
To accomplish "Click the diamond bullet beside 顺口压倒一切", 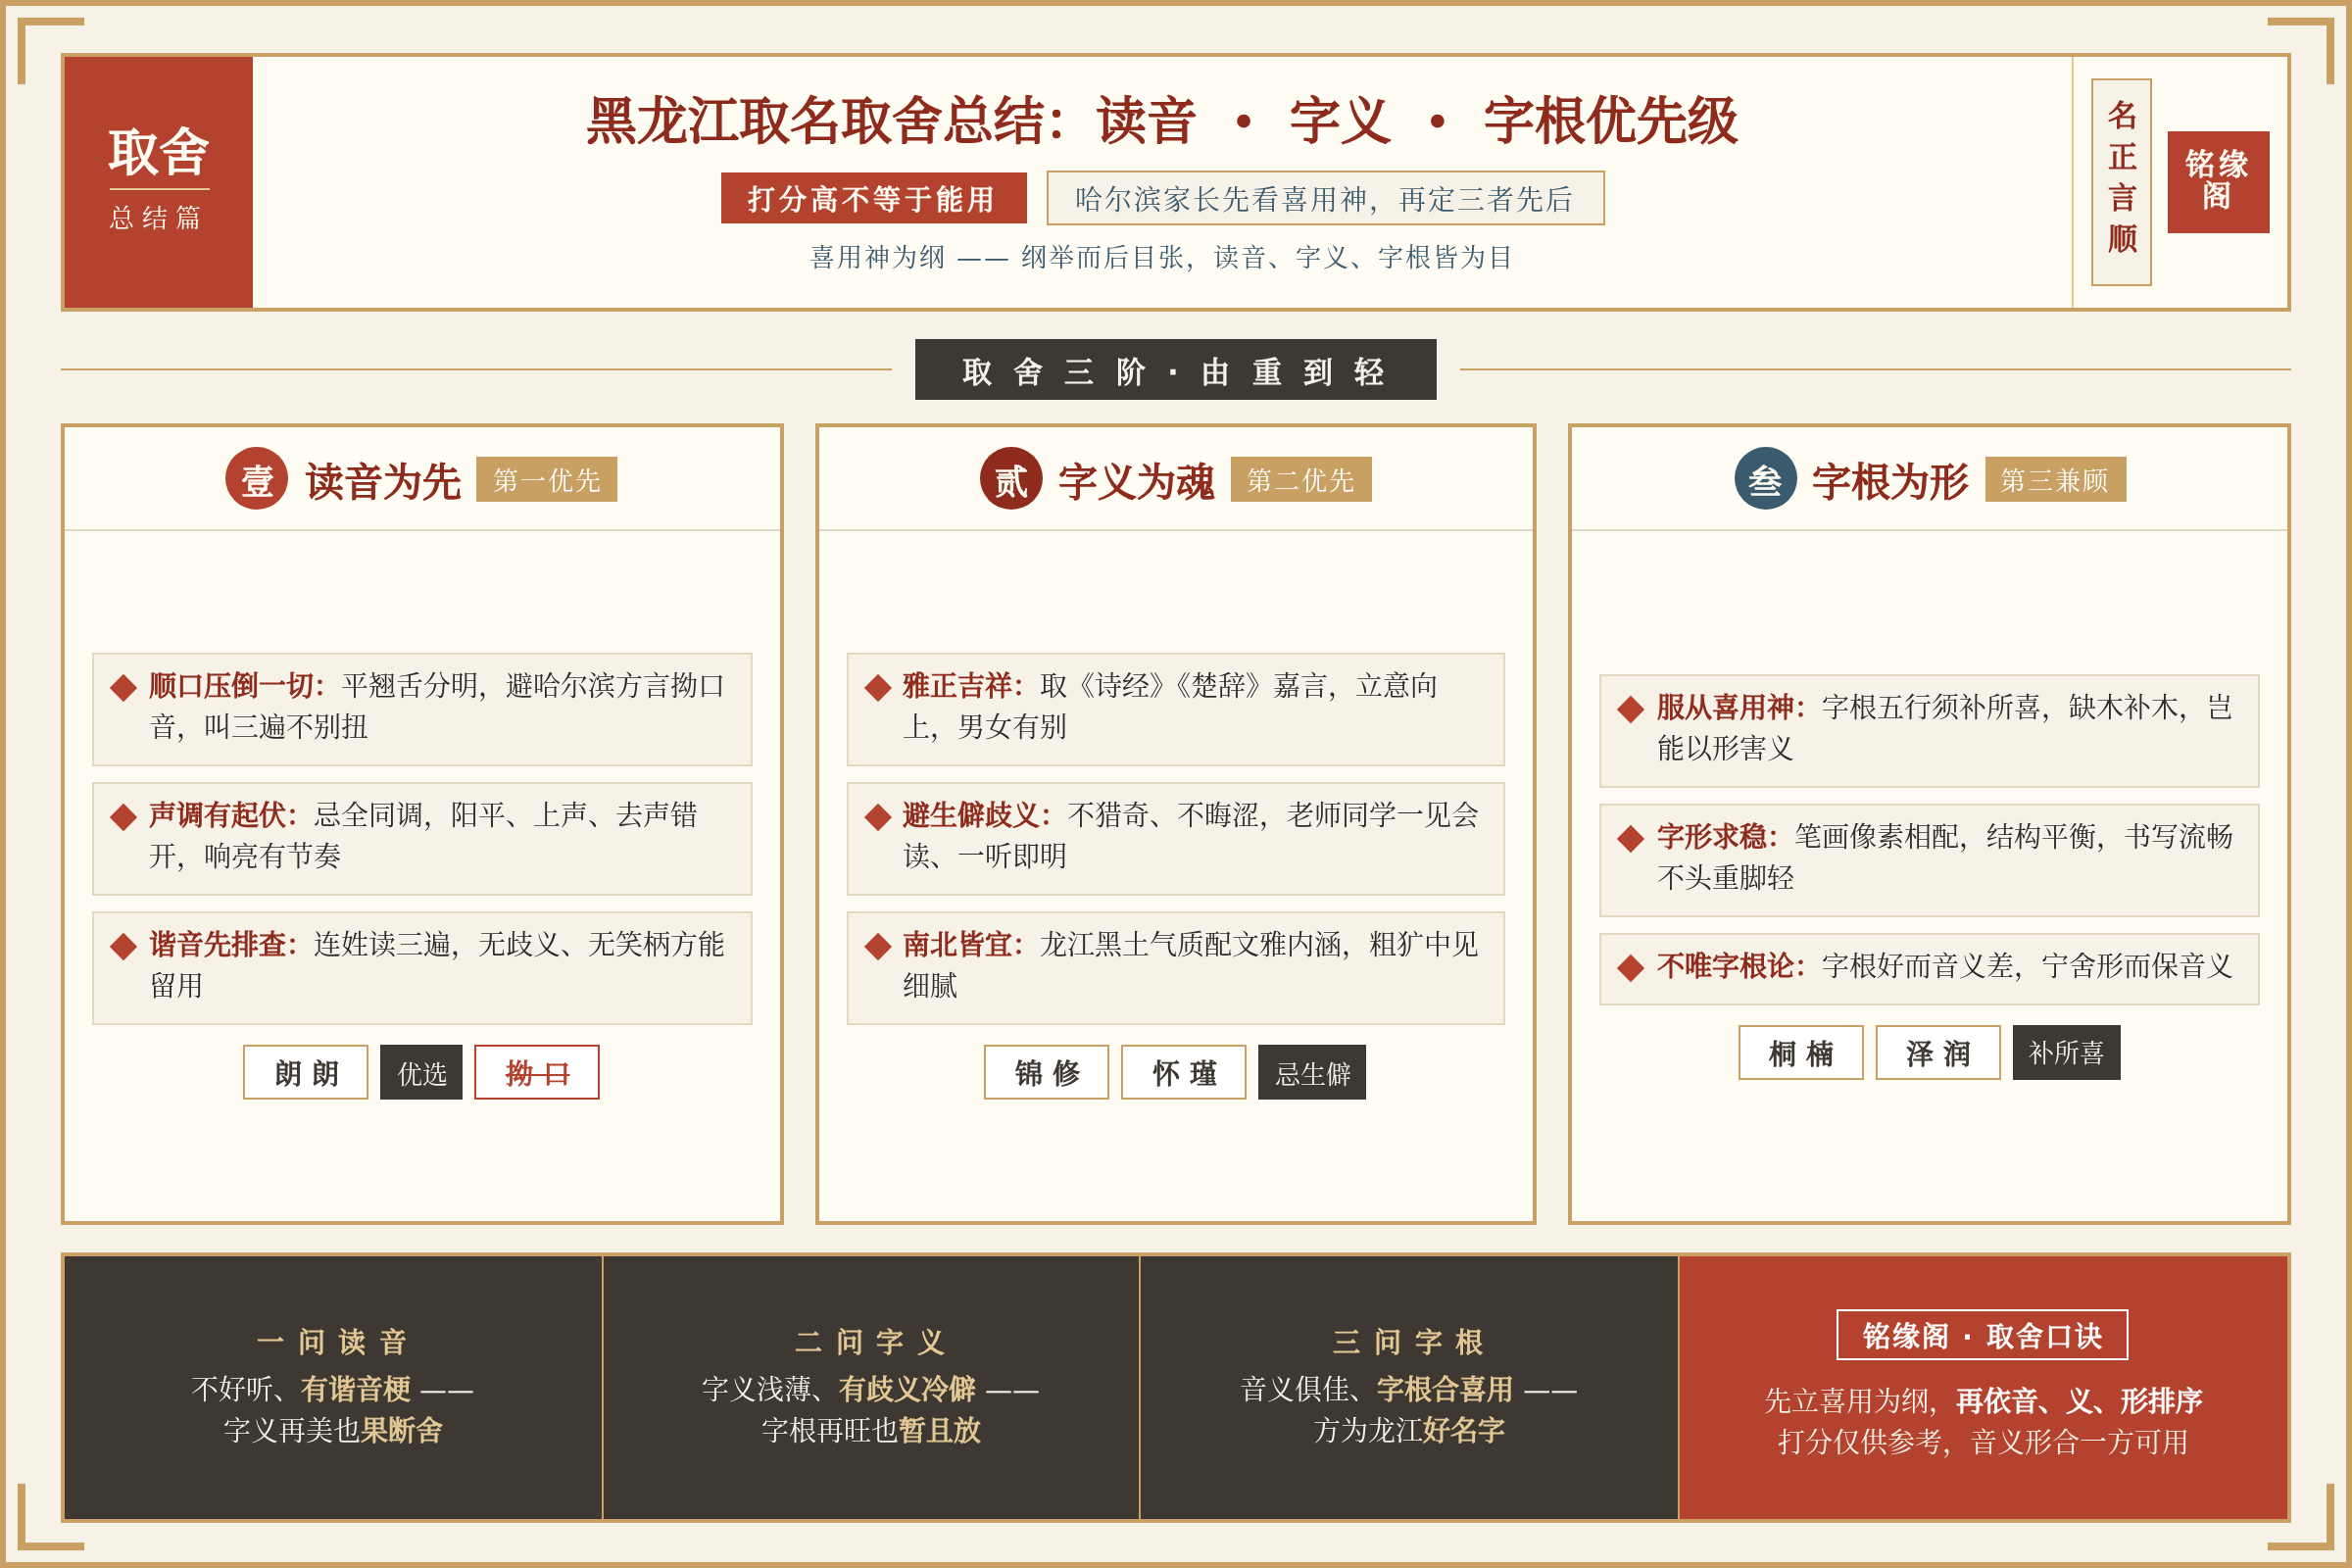I will [x=123, y=687].
